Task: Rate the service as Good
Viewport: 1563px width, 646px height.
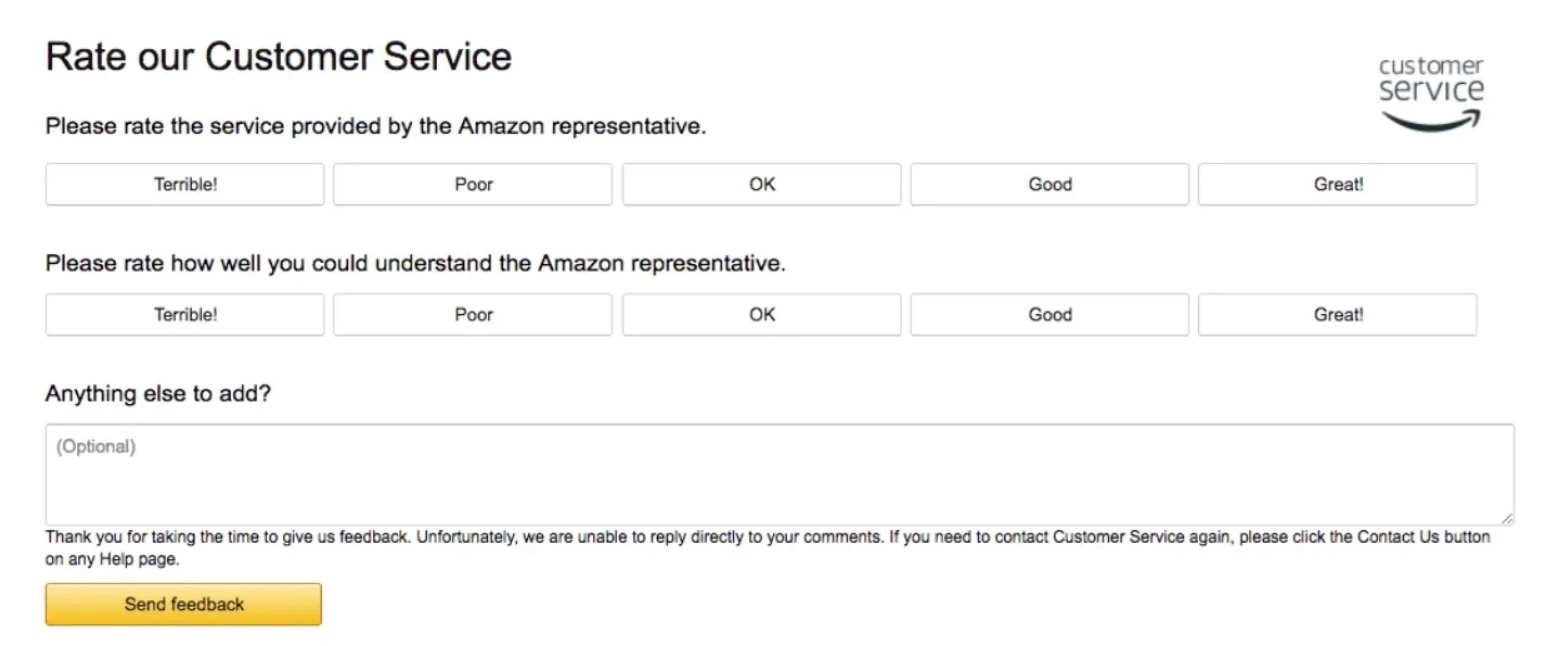Action: tap(1048, 184)
